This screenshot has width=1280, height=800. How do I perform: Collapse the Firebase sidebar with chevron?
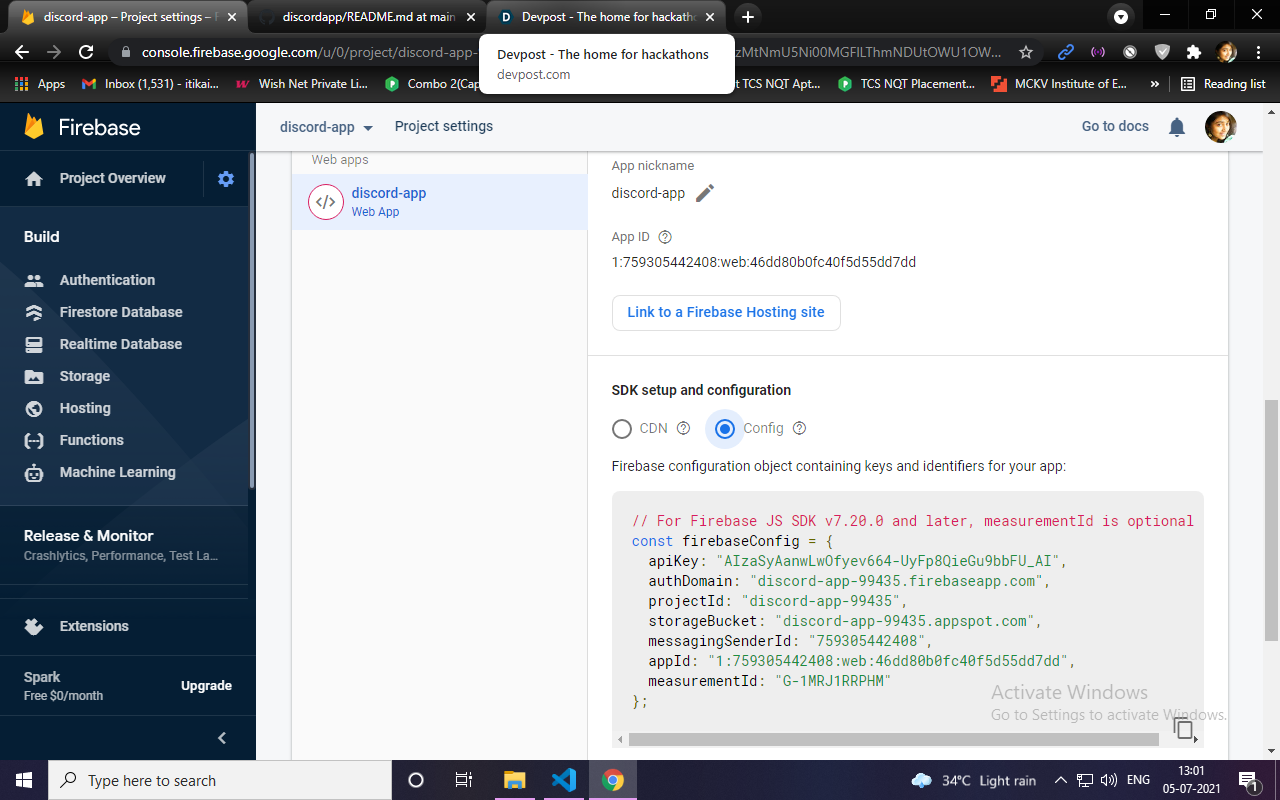point(222,738)
